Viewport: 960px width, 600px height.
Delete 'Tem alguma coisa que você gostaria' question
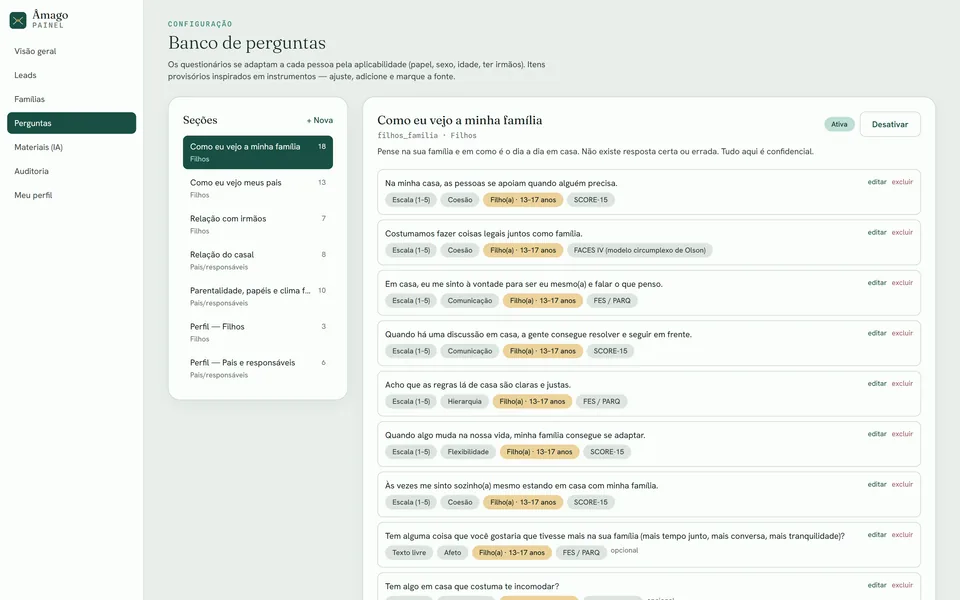(902, 534)
